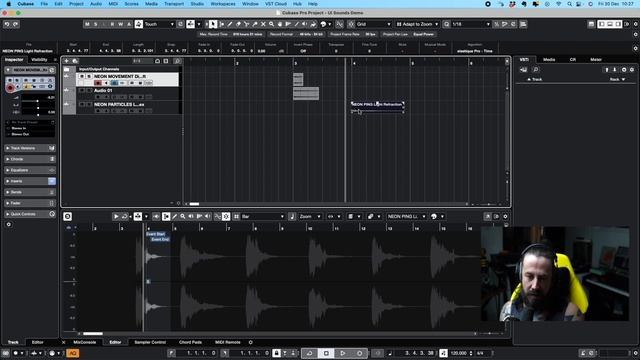Image resolution: width=640 pixels, height=360 pixels.
Task: Open the Audio menu
Action: (x=96, y=4)
